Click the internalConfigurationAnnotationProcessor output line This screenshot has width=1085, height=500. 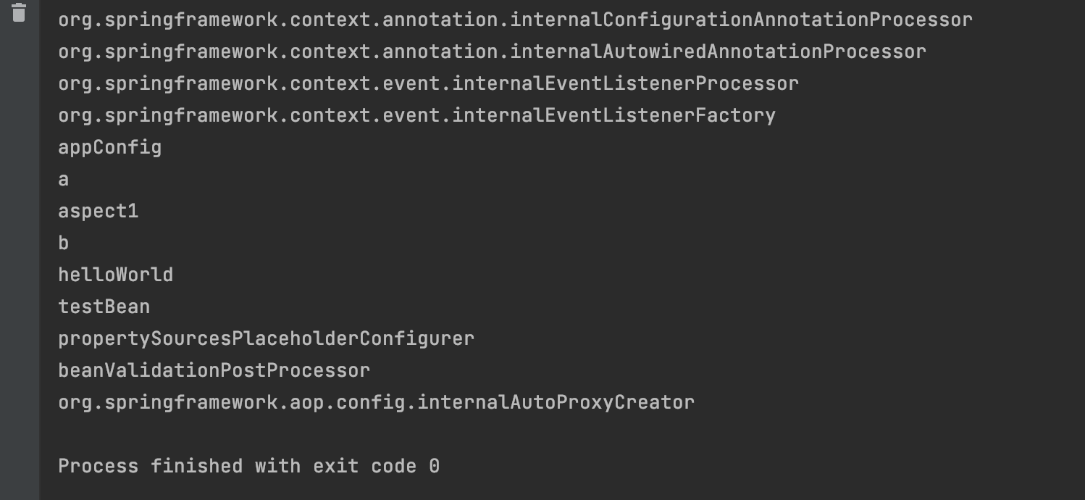[514, 20]
